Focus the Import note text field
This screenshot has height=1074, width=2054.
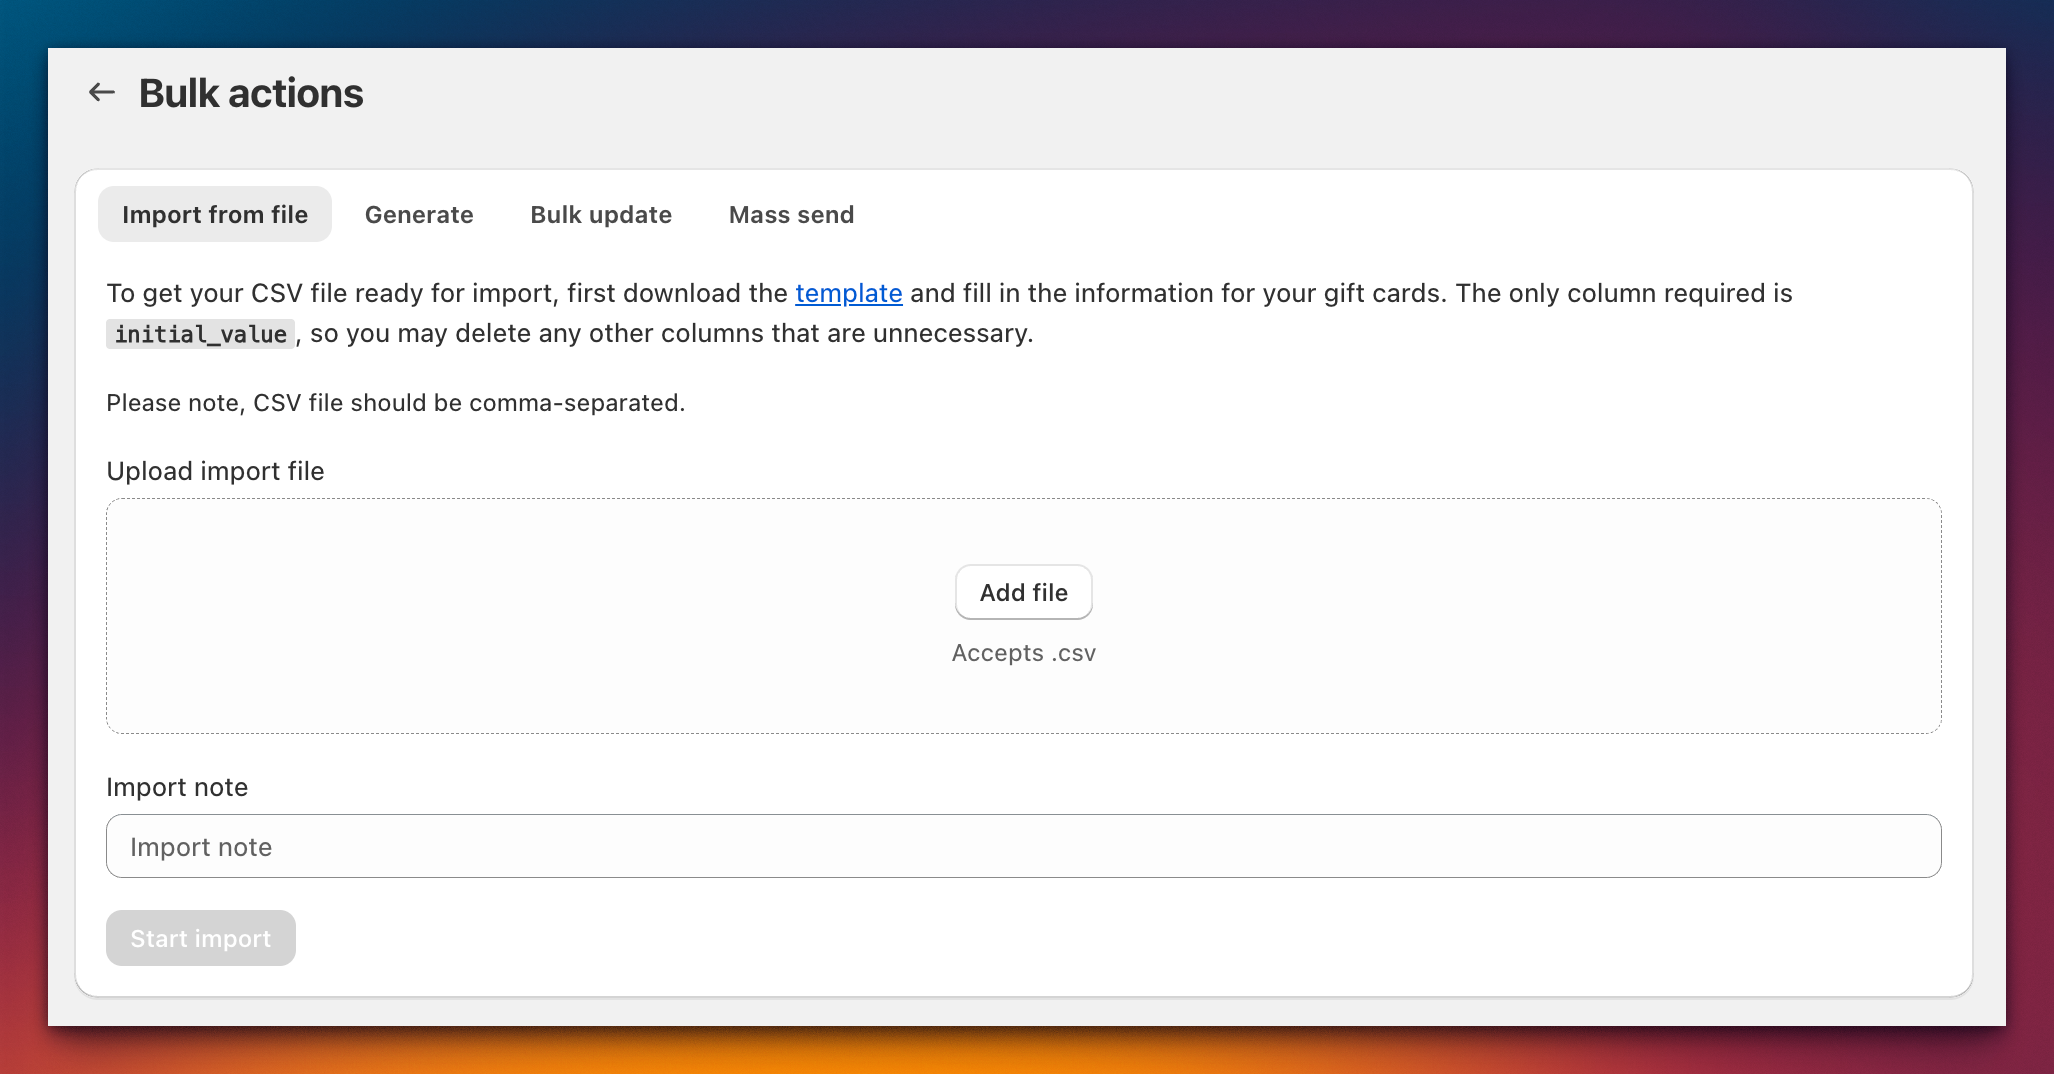[x=1024, y=846]
